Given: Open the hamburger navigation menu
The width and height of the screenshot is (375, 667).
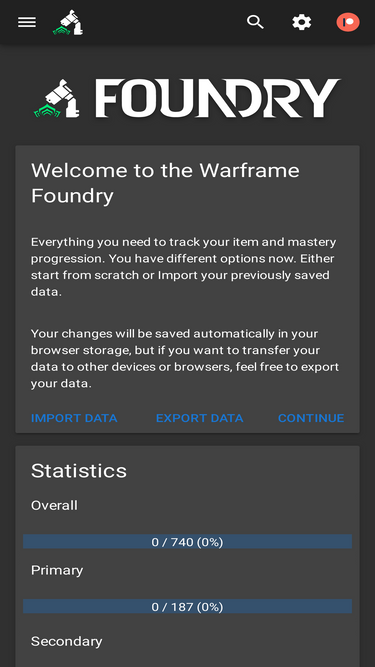Looking at the screenshot, I should click(x=27, y=22).
